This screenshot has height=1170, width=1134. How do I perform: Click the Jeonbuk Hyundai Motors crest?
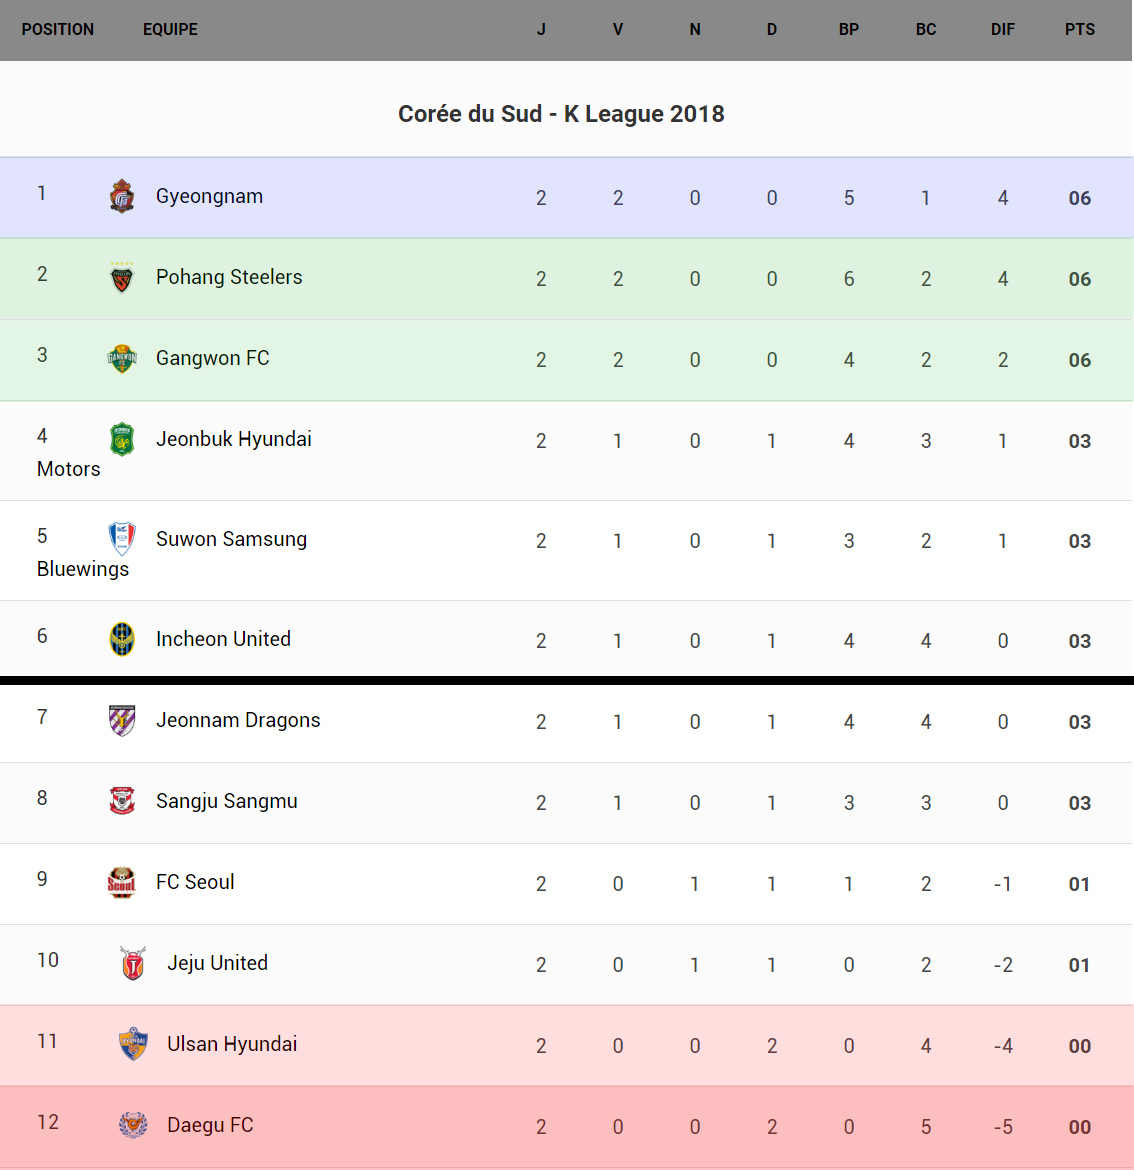(122, 439)
